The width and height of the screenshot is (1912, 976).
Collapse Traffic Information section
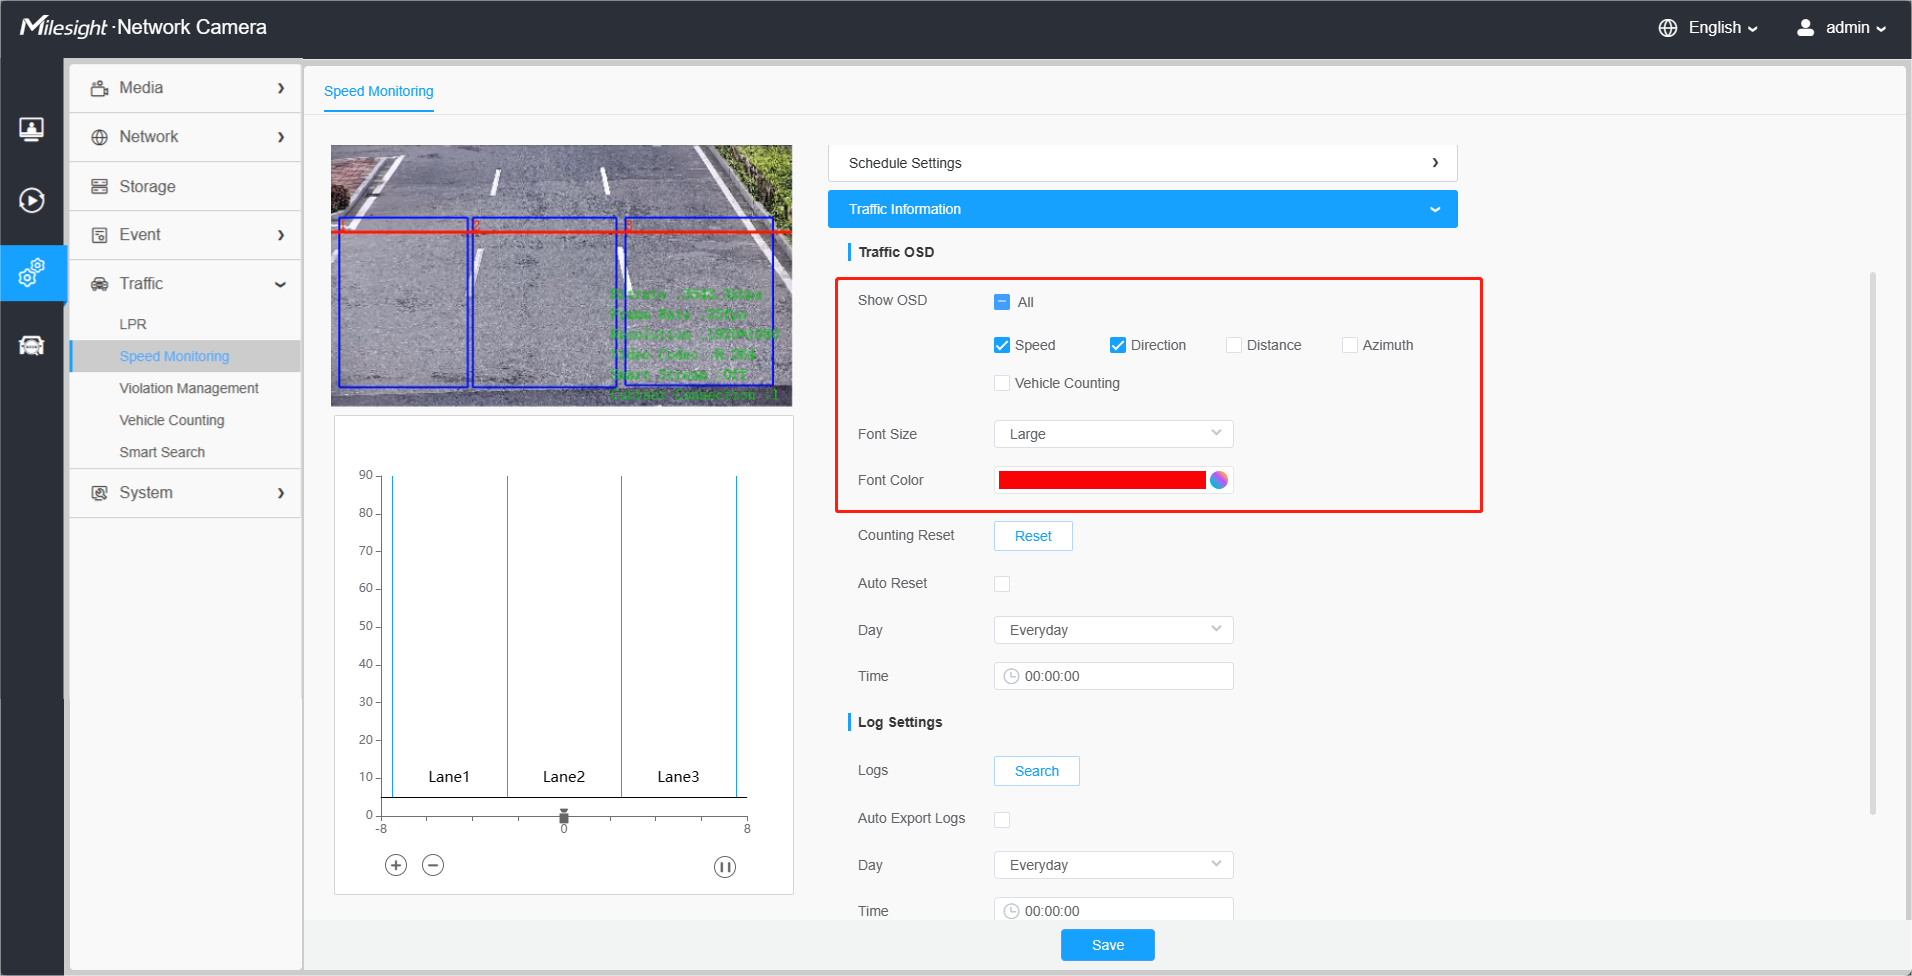(x=1142, y=209)
